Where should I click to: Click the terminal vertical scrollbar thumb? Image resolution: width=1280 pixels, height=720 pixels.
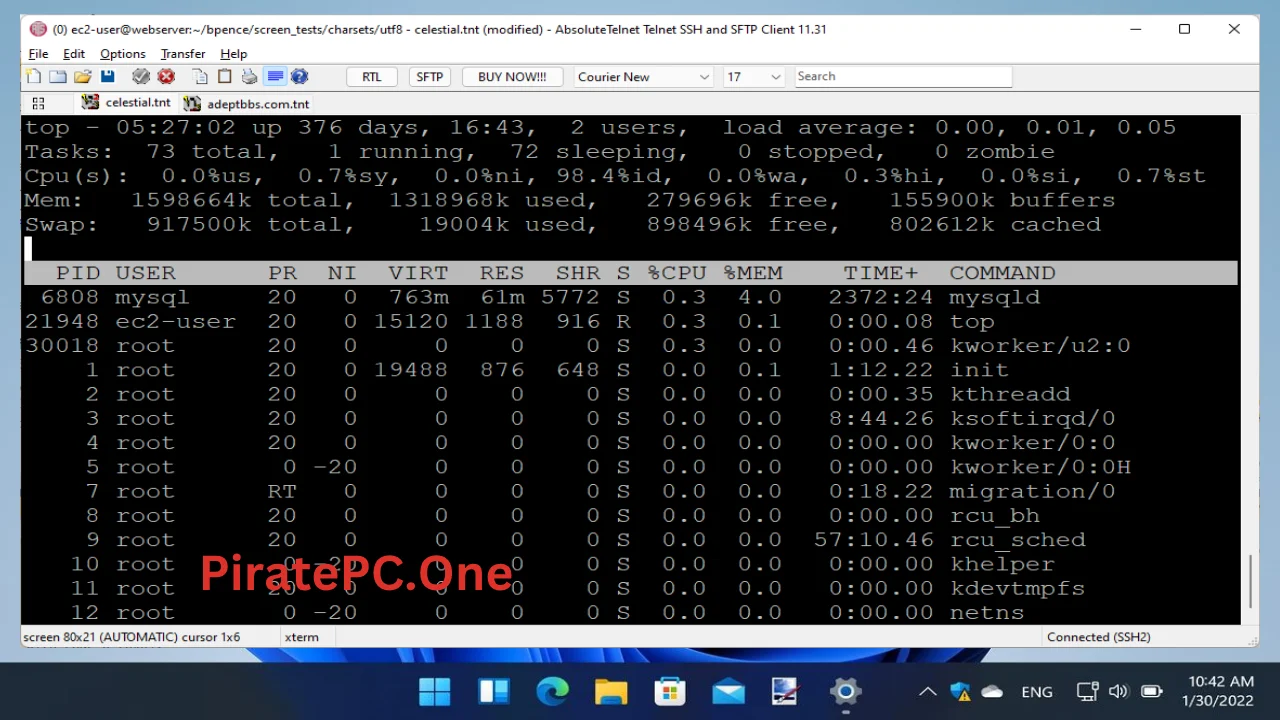click(1251, 580)
